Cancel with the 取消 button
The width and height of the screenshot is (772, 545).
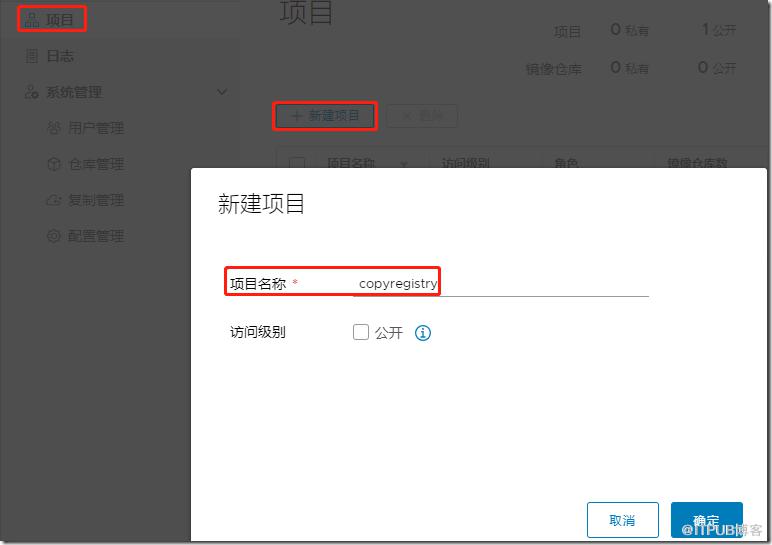pos(622,520)
